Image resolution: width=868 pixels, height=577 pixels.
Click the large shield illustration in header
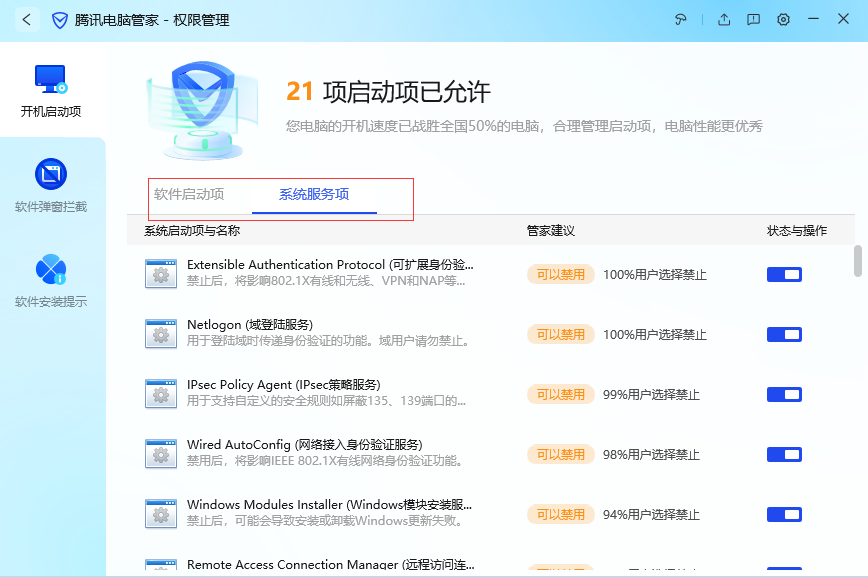point(202,110)
